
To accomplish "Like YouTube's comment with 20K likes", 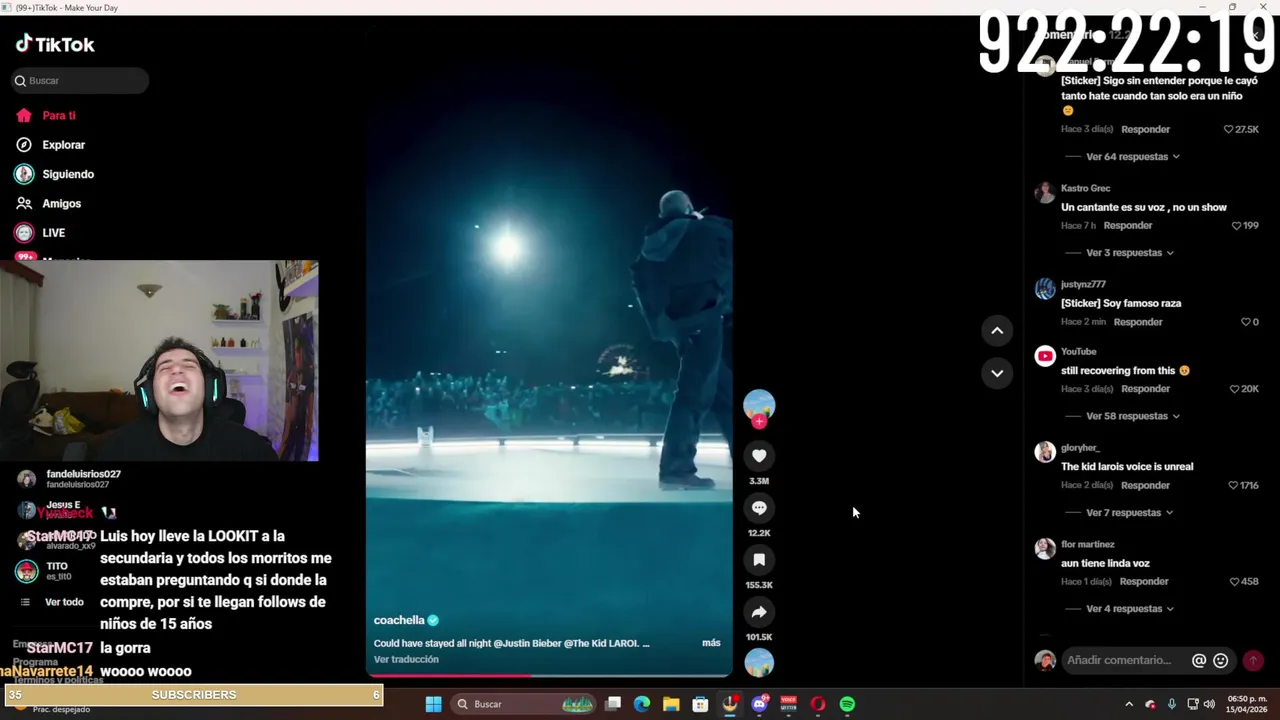I will (x=1235, y=389).
